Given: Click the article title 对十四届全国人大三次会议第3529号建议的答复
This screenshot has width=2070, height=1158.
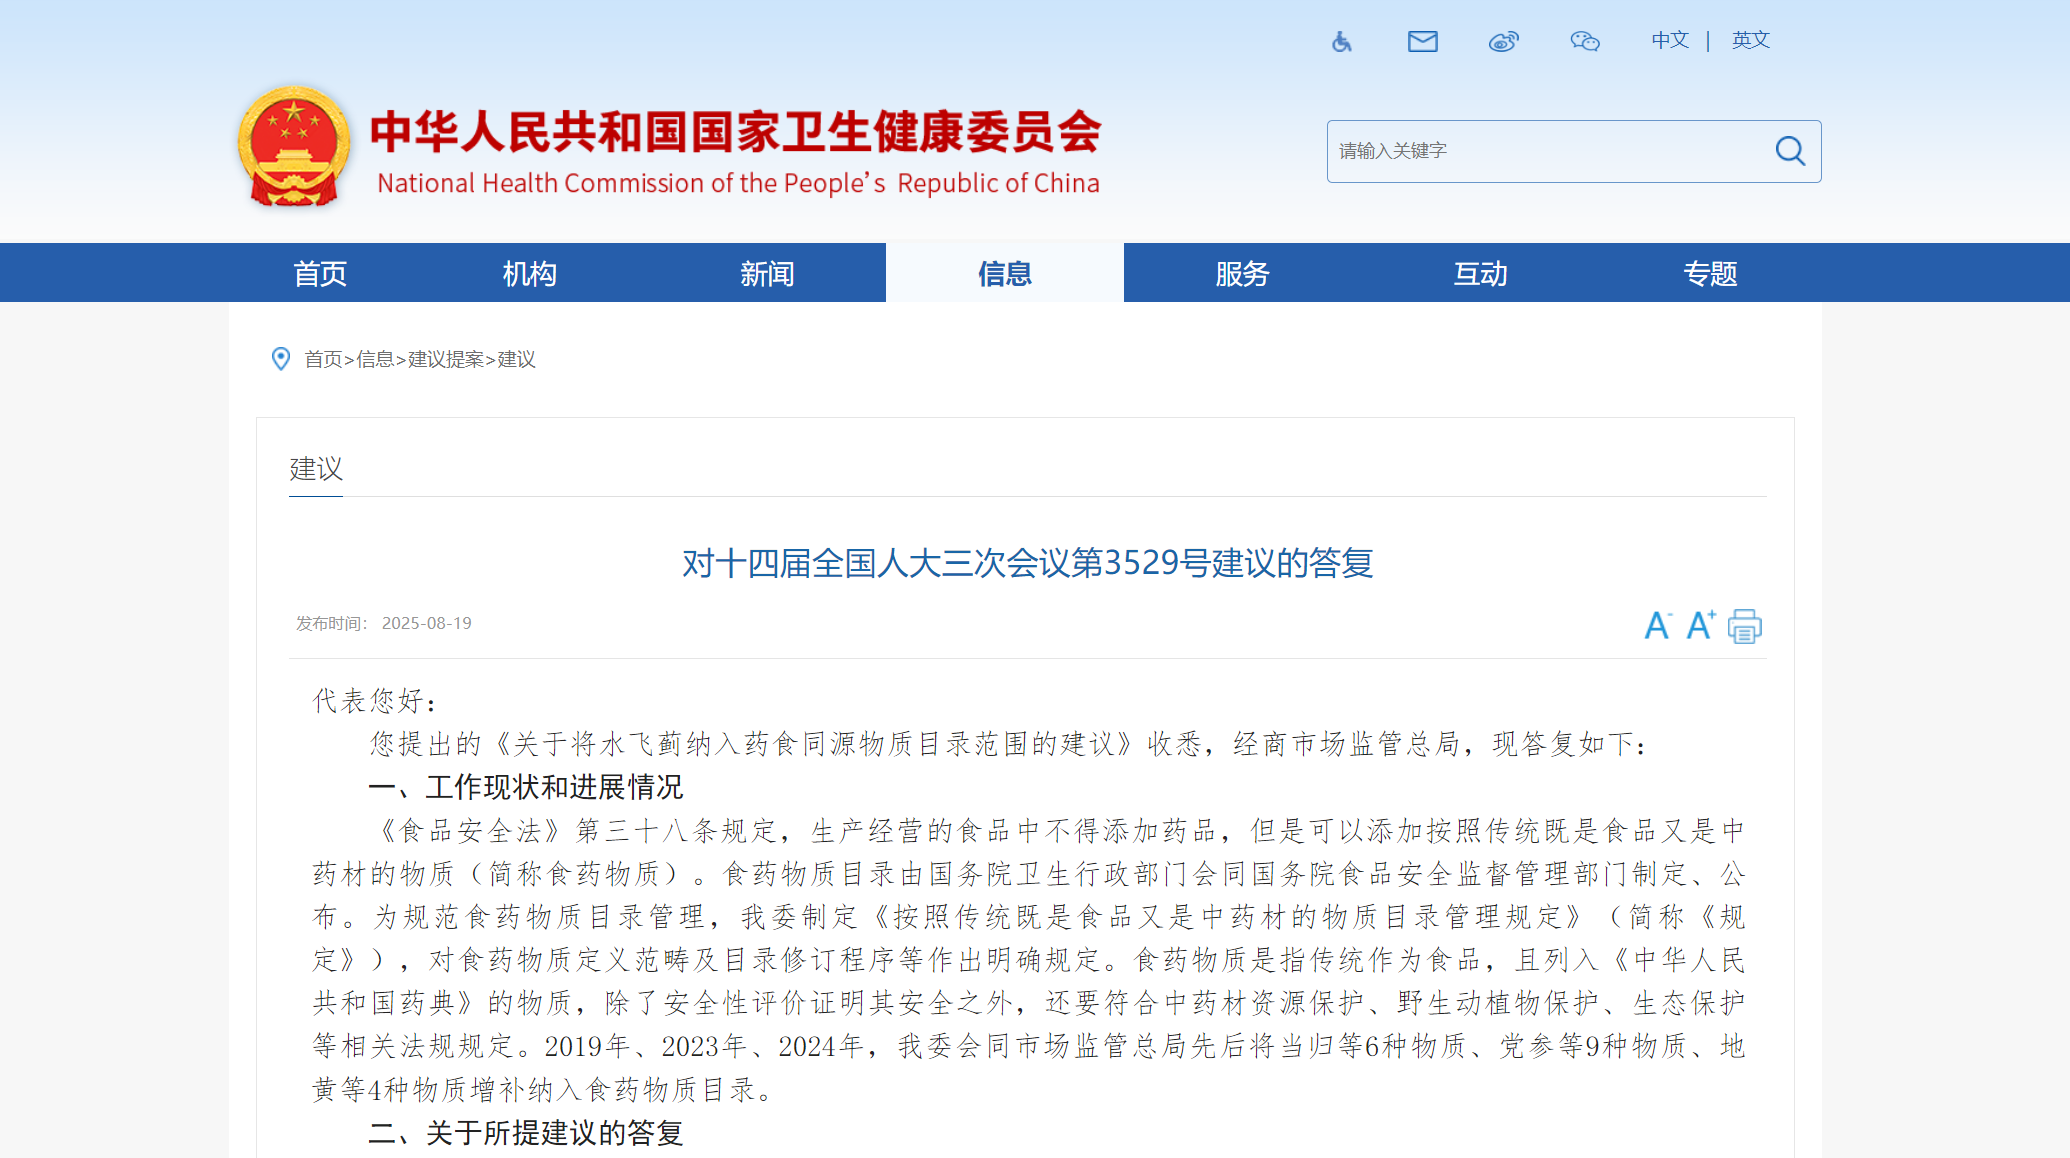Looking at the screenshot, I should pos(1028,562).
